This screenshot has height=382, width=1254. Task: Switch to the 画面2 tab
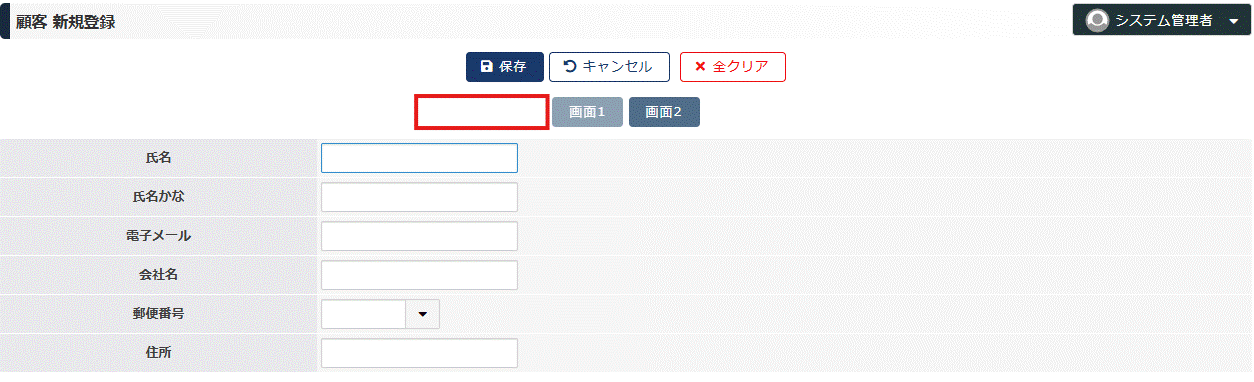coord(664,112)
